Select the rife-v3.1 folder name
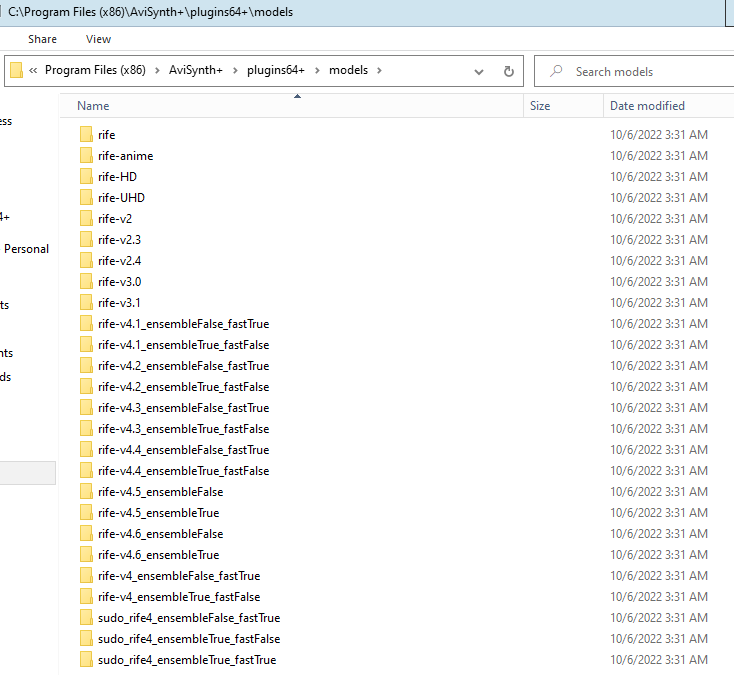This screenshot has width=734, height=676. 119,303
